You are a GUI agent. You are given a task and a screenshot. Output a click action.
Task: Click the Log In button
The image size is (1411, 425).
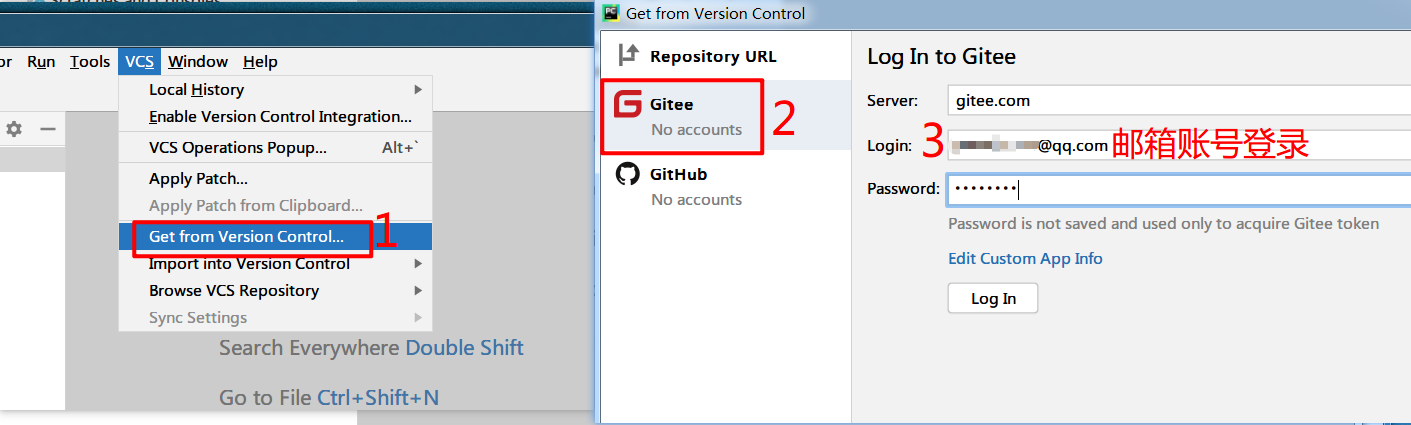(x=993, y=299)
